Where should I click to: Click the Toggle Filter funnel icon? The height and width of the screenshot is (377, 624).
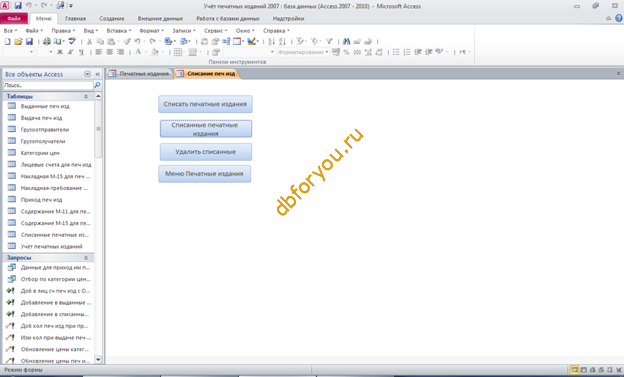click(329, 41)
